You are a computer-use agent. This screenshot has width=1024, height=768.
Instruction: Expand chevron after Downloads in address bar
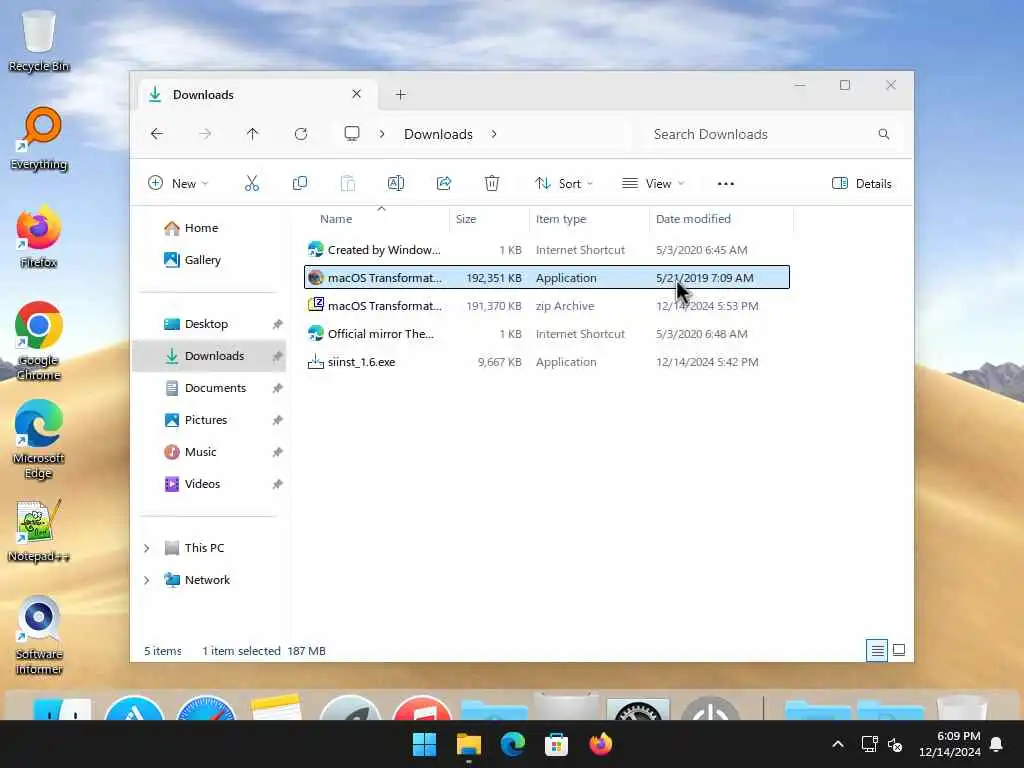494,134
